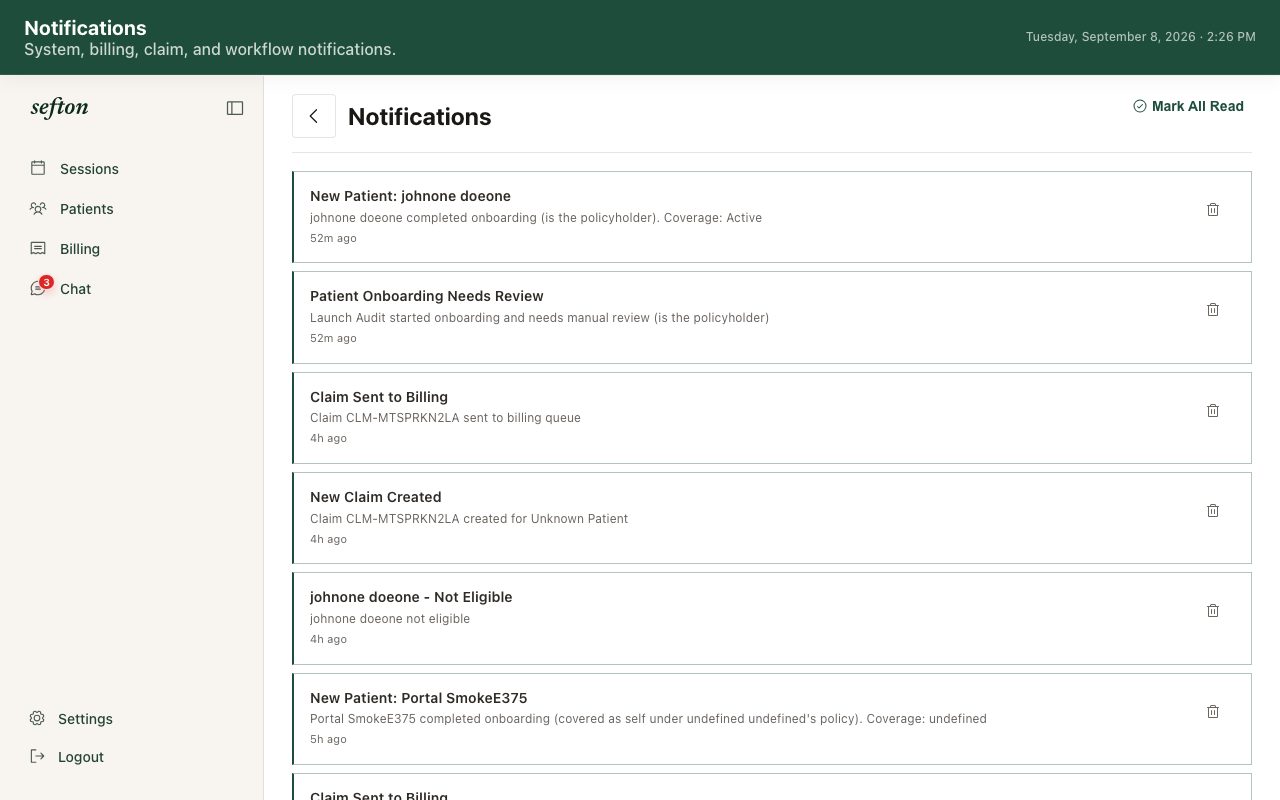
Task: Click the Billing icon in sidebar
Action: click(x=38, y=248)
